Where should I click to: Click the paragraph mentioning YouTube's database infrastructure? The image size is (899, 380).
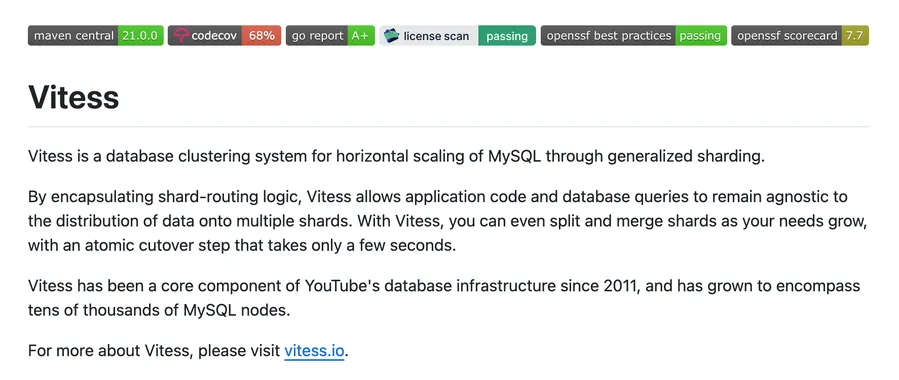[444, 298]
